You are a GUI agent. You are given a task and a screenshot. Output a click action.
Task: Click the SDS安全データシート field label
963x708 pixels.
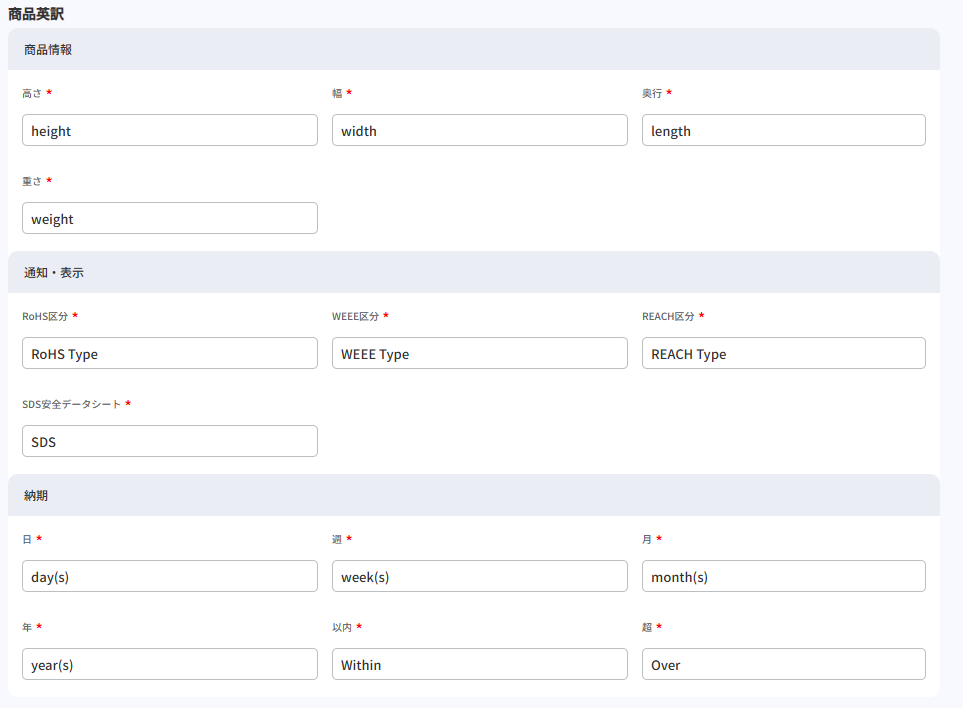71,404
